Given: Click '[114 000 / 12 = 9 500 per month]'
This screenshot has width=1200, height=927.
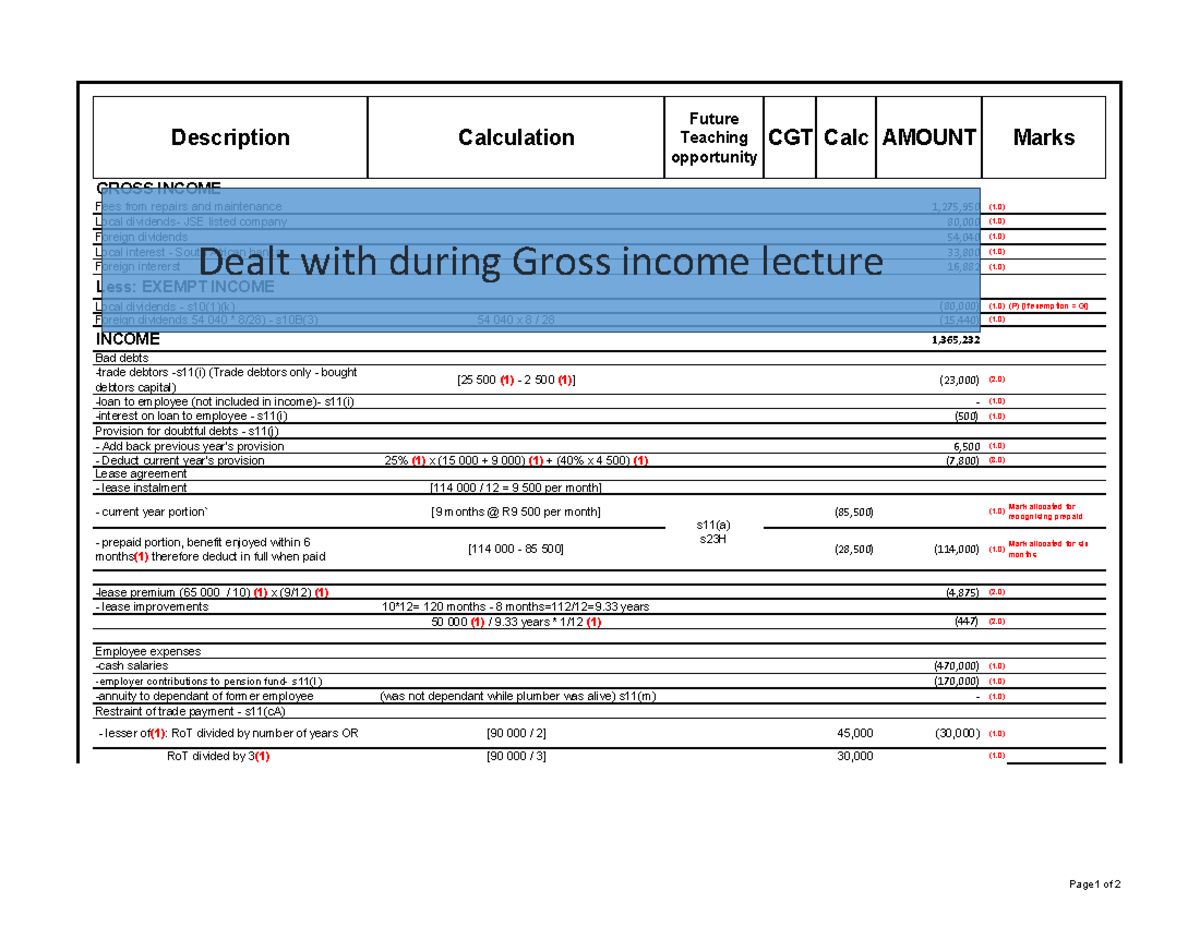Looking at the screenshot, I should pos(516,489).
